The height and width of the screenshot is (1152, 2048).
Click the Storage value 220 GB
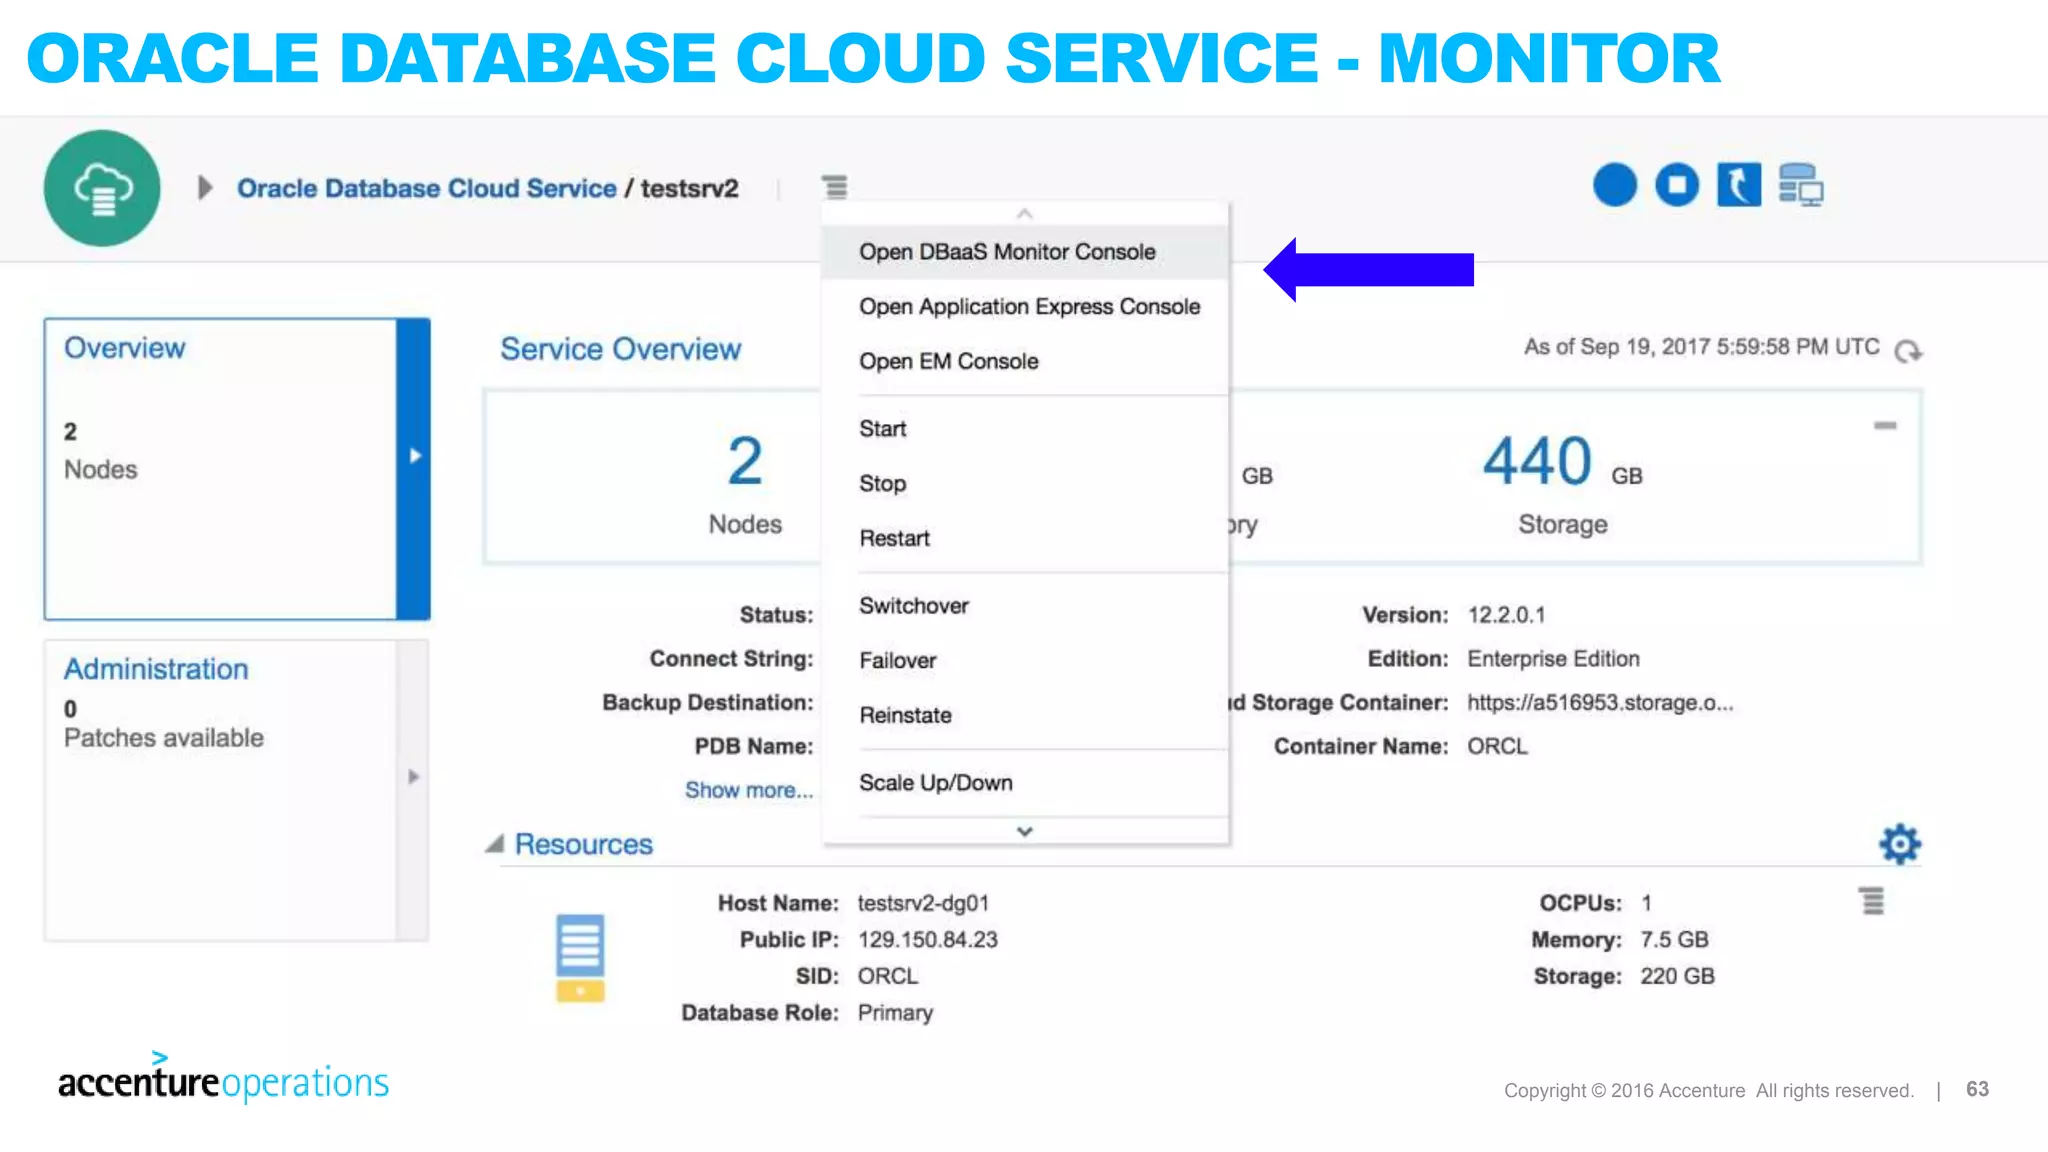point(1677,976)
